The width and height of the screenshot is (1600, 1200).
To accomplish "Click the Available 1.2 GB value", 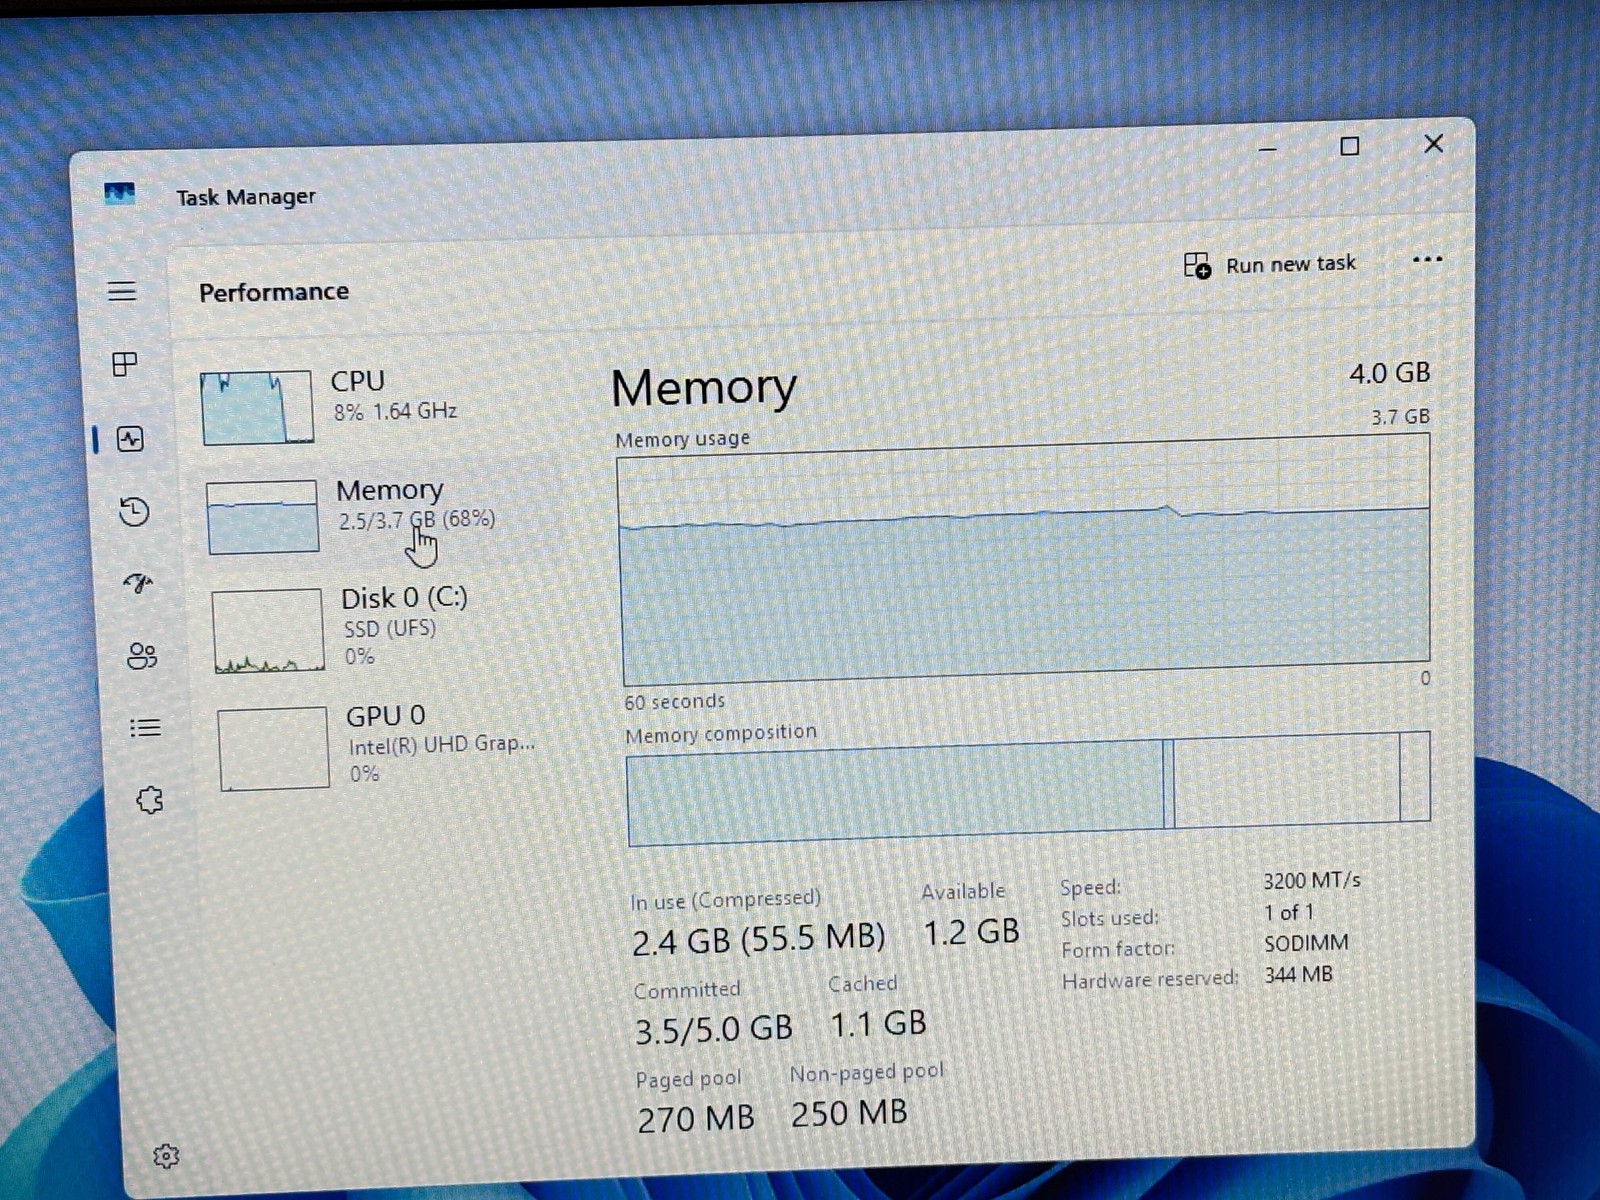I will 970,933.
